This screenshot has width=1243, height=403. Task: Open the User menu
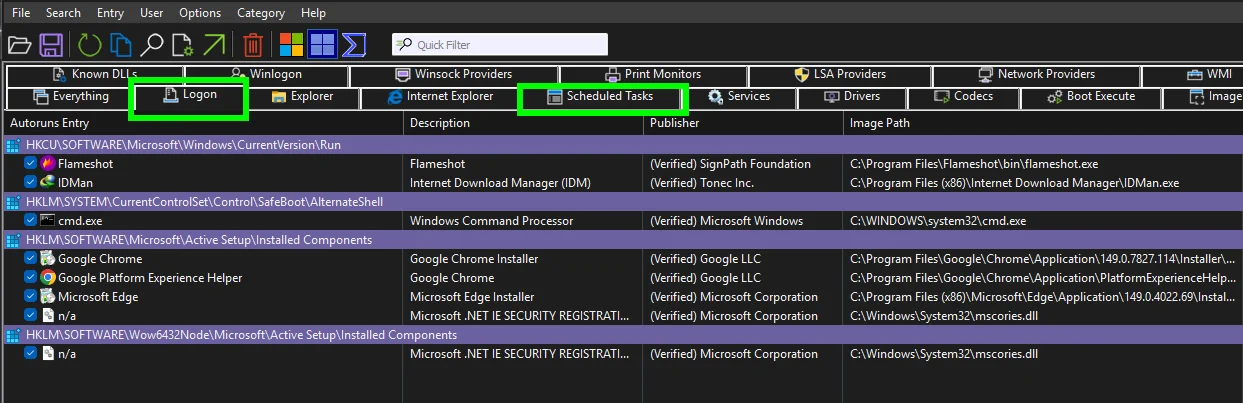coord(152,13)
